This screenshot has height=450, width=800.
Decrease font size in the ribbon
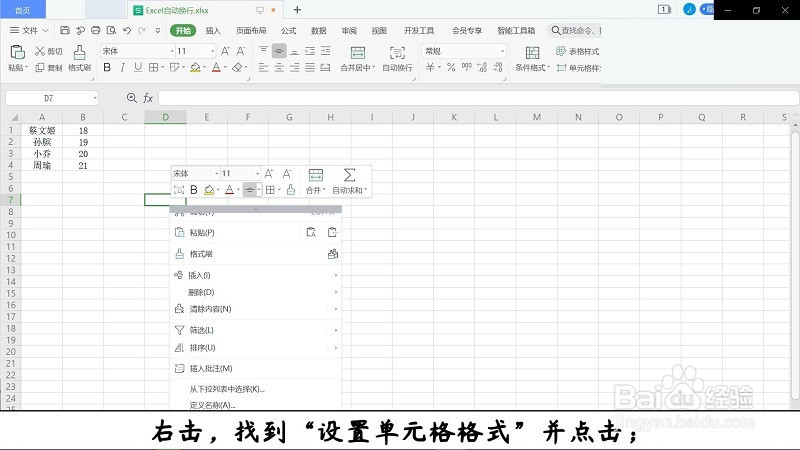tap(241, 51)
